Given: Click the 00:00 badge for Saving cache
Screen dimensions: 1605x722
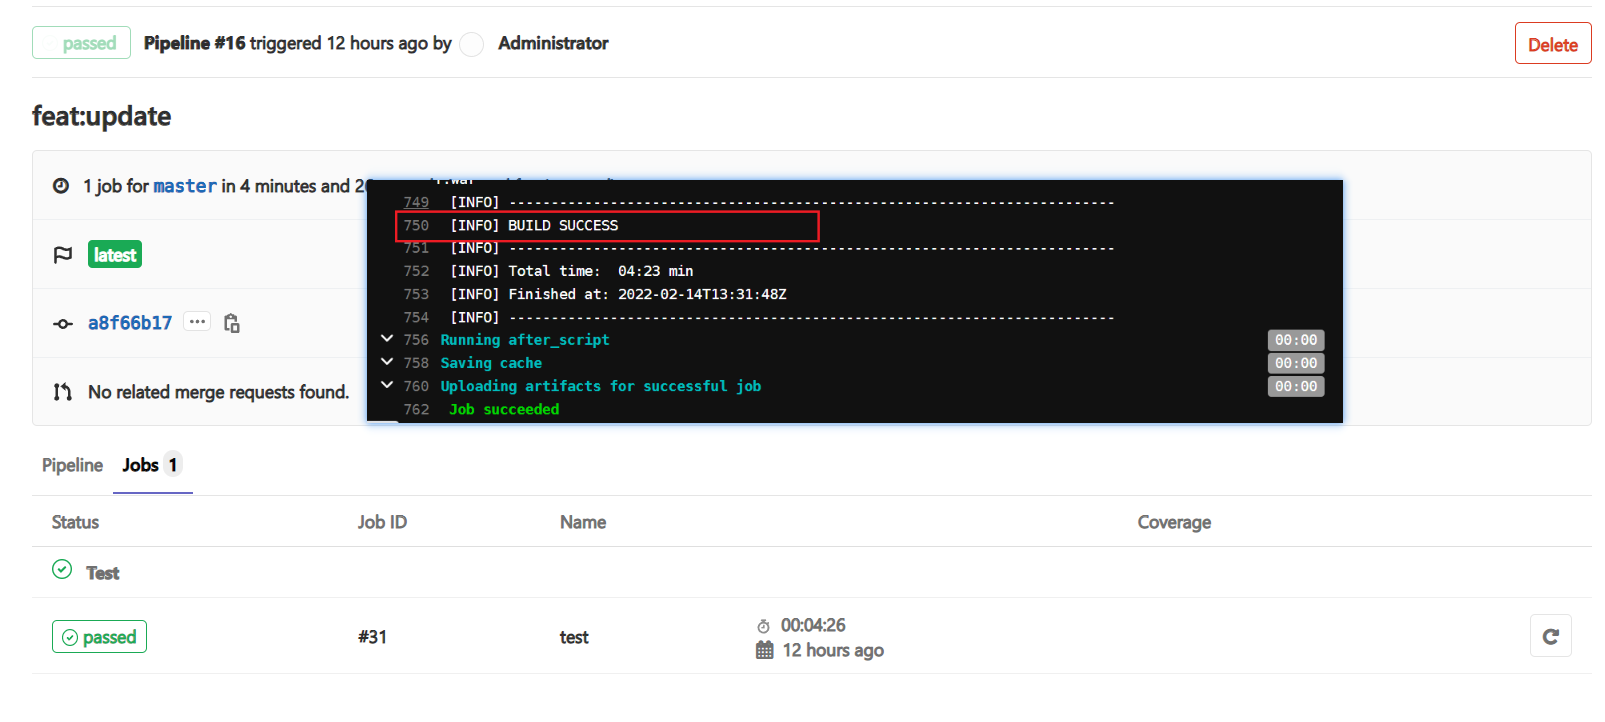Looking at the screenshot, I should [1296, 363].
